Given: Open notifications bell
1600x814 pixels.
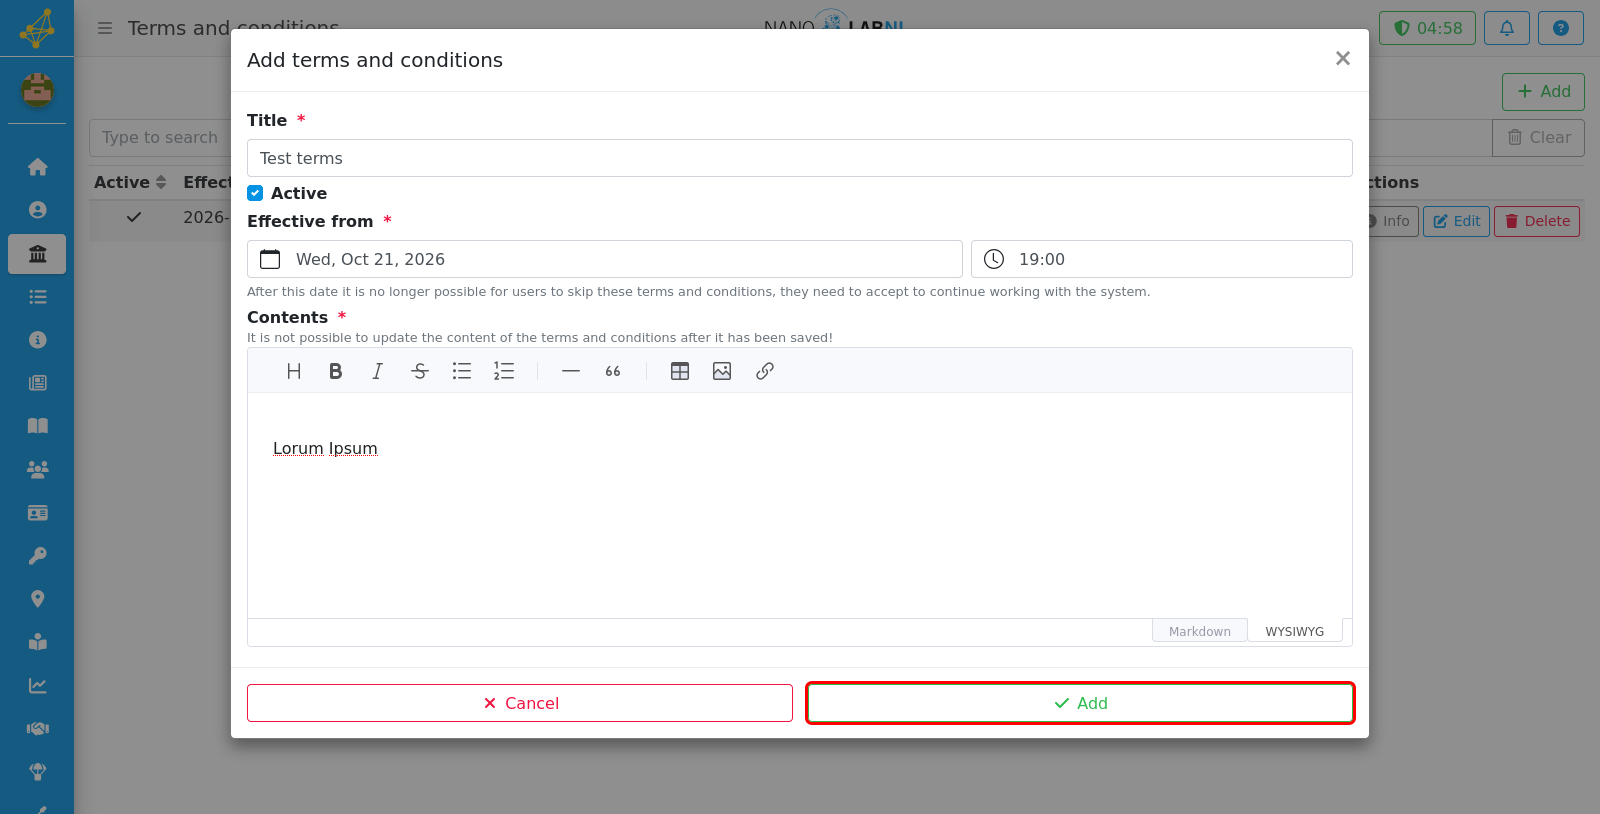Looking at the screenshot, I should (x=1507, y=28).
